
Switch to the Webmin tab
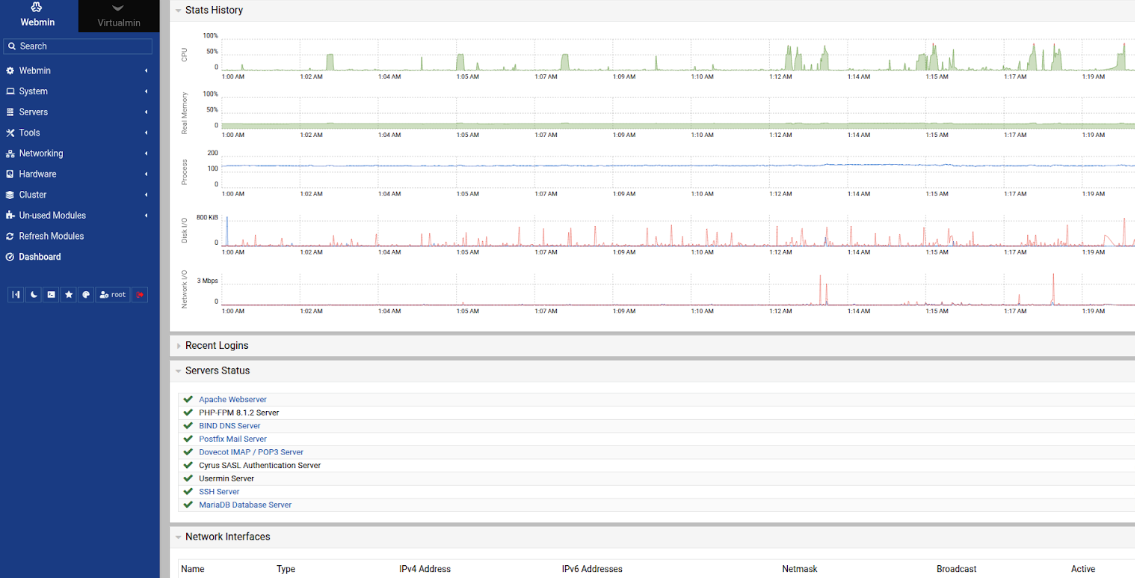39,16
